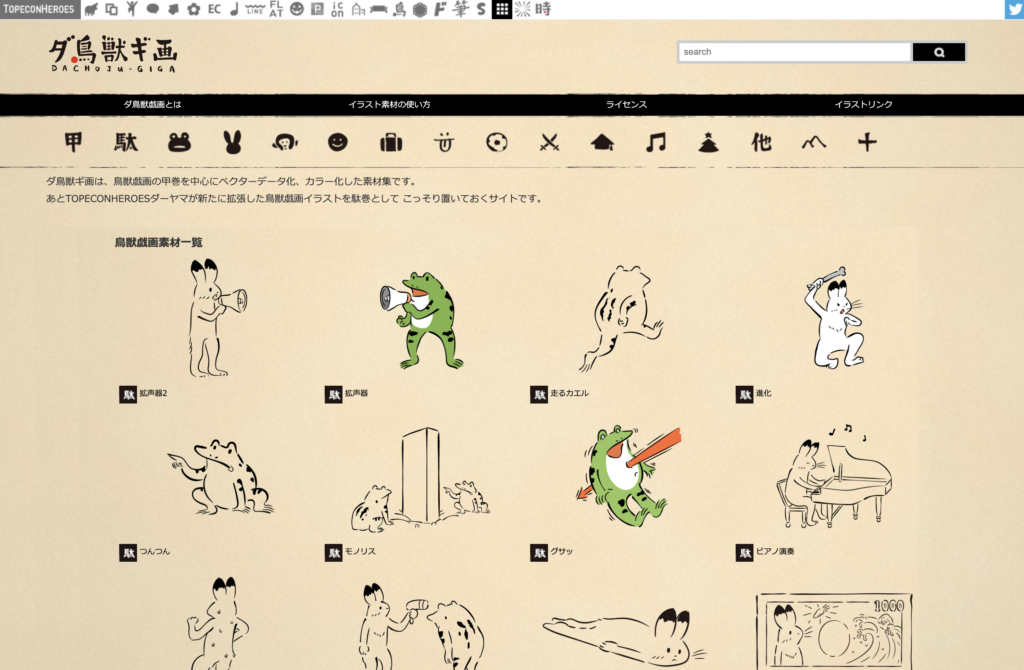Select the graduation cap category icon
This screenshot has height=670, width=1024.
point(602,143)
